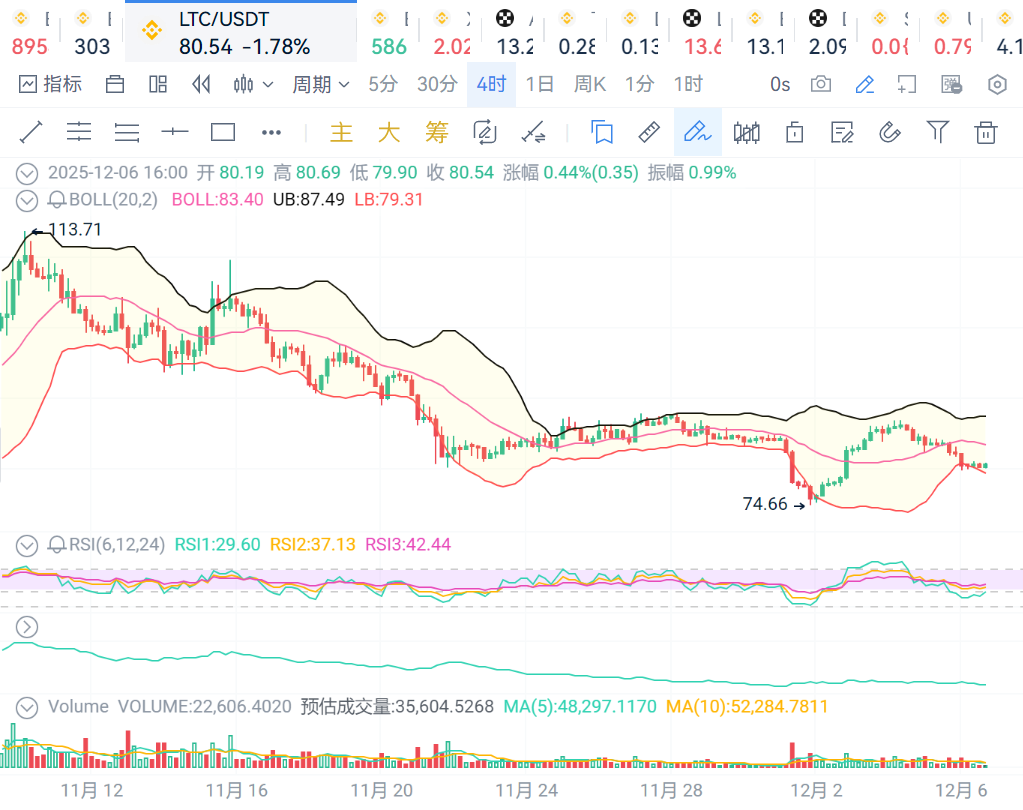1023x810 pixels.
Task: Switch to the 1日 timeframe
Action: (540, 85)
